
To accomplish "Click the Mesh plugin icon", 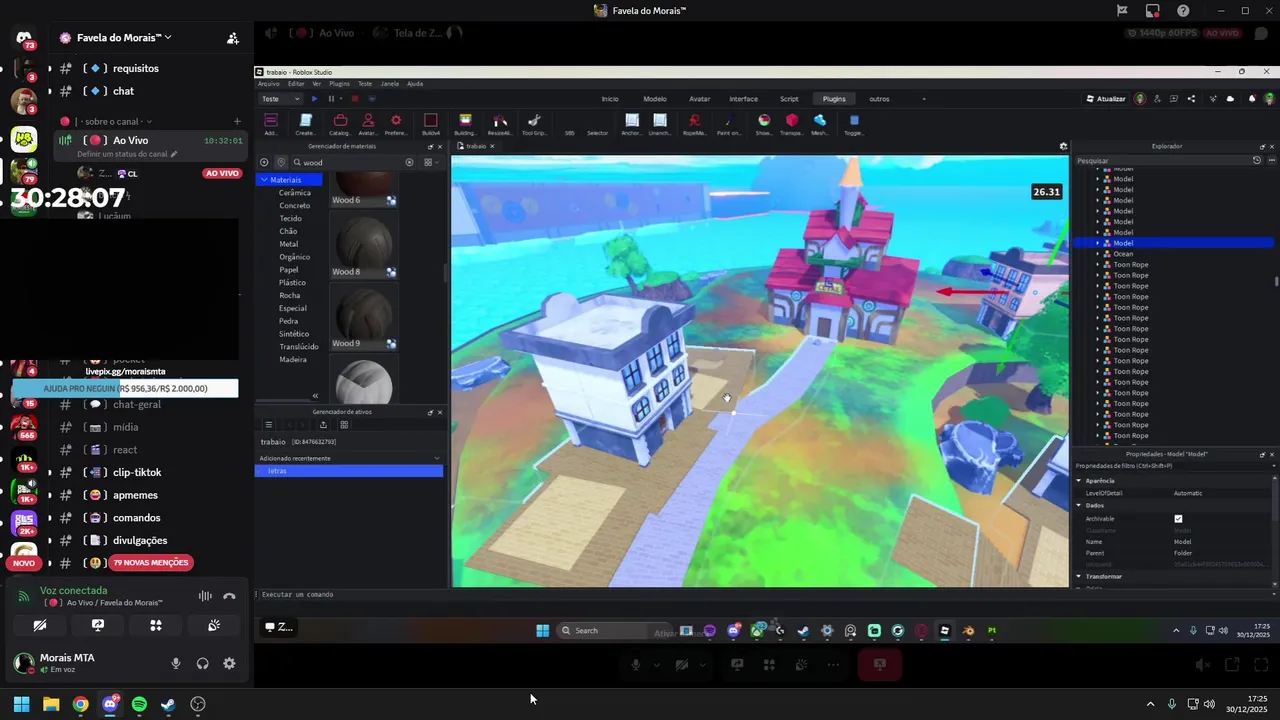I will click(x=820, y=121).
